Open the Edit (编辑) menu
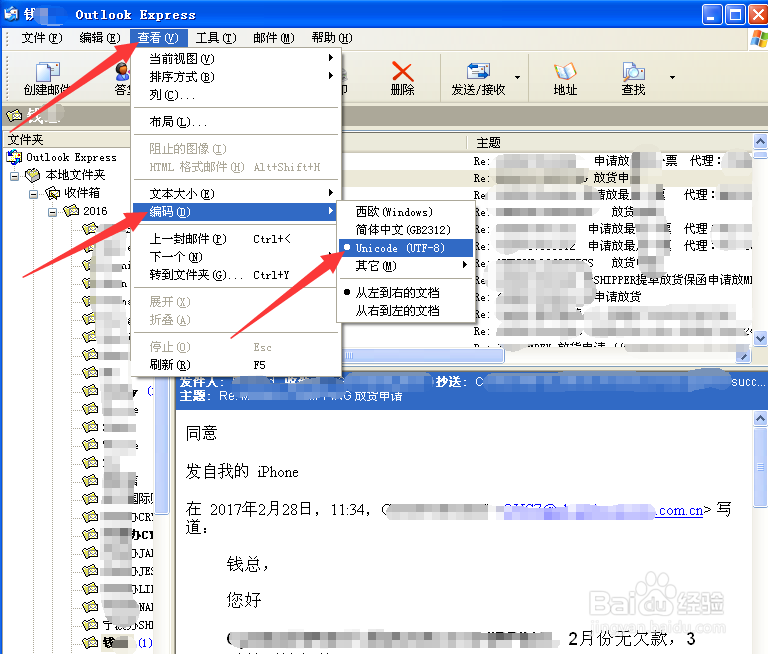Image resolution: width=768 pixels, height=654 pixels. pos(99,38)
